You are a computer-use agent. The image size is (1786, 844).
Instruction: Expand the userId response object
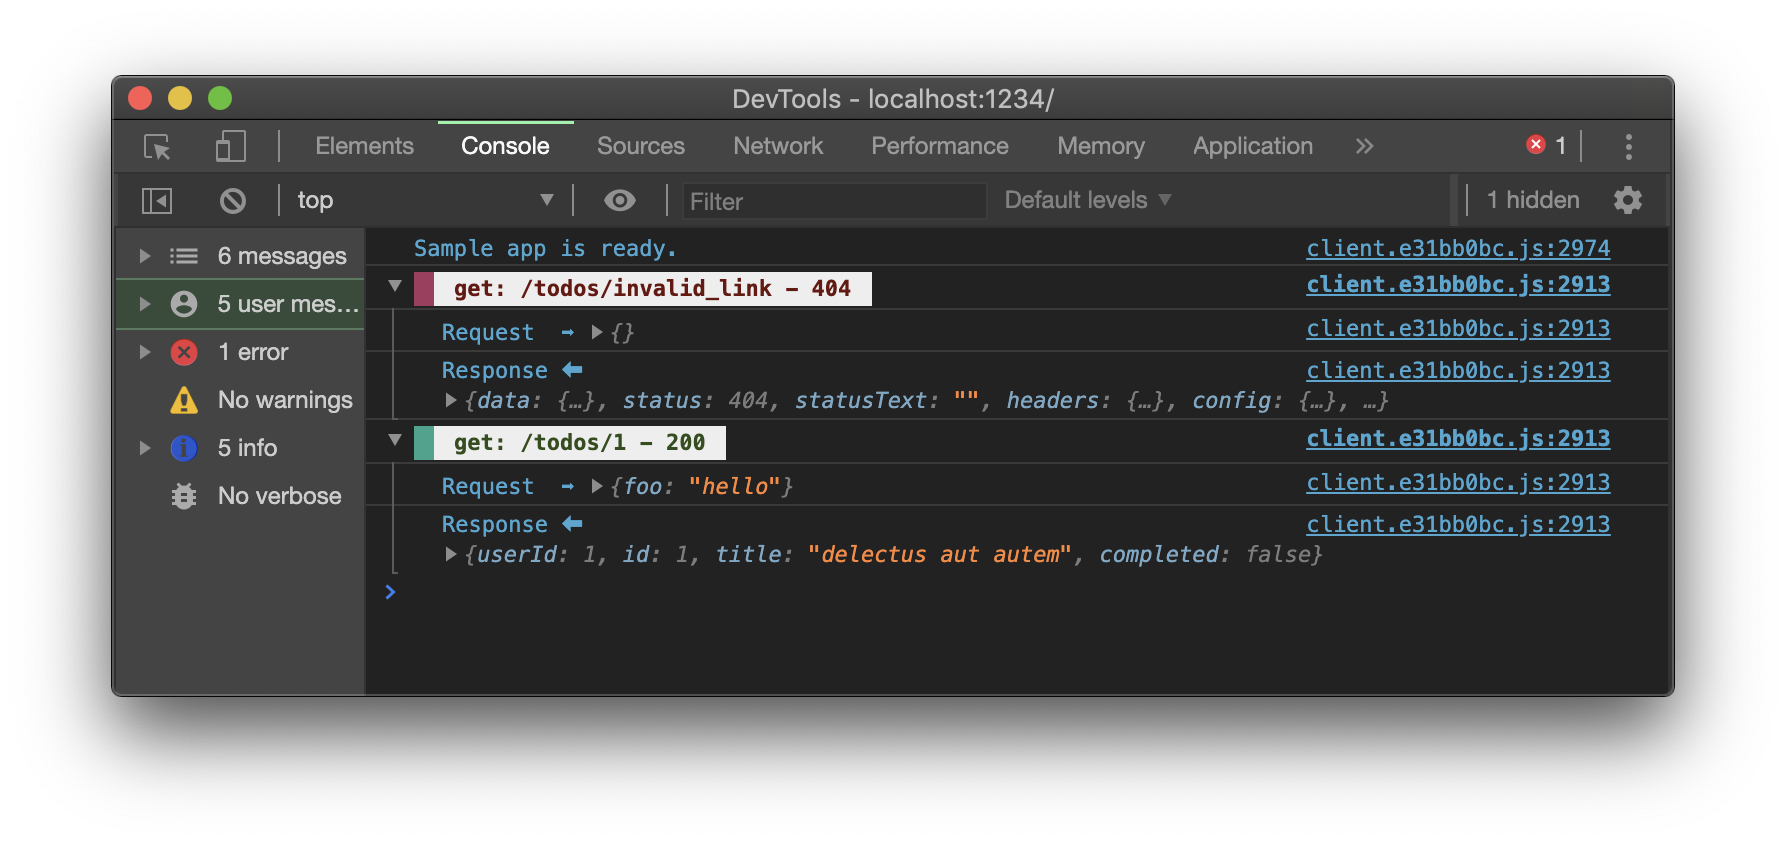click(x=451, y=554)
